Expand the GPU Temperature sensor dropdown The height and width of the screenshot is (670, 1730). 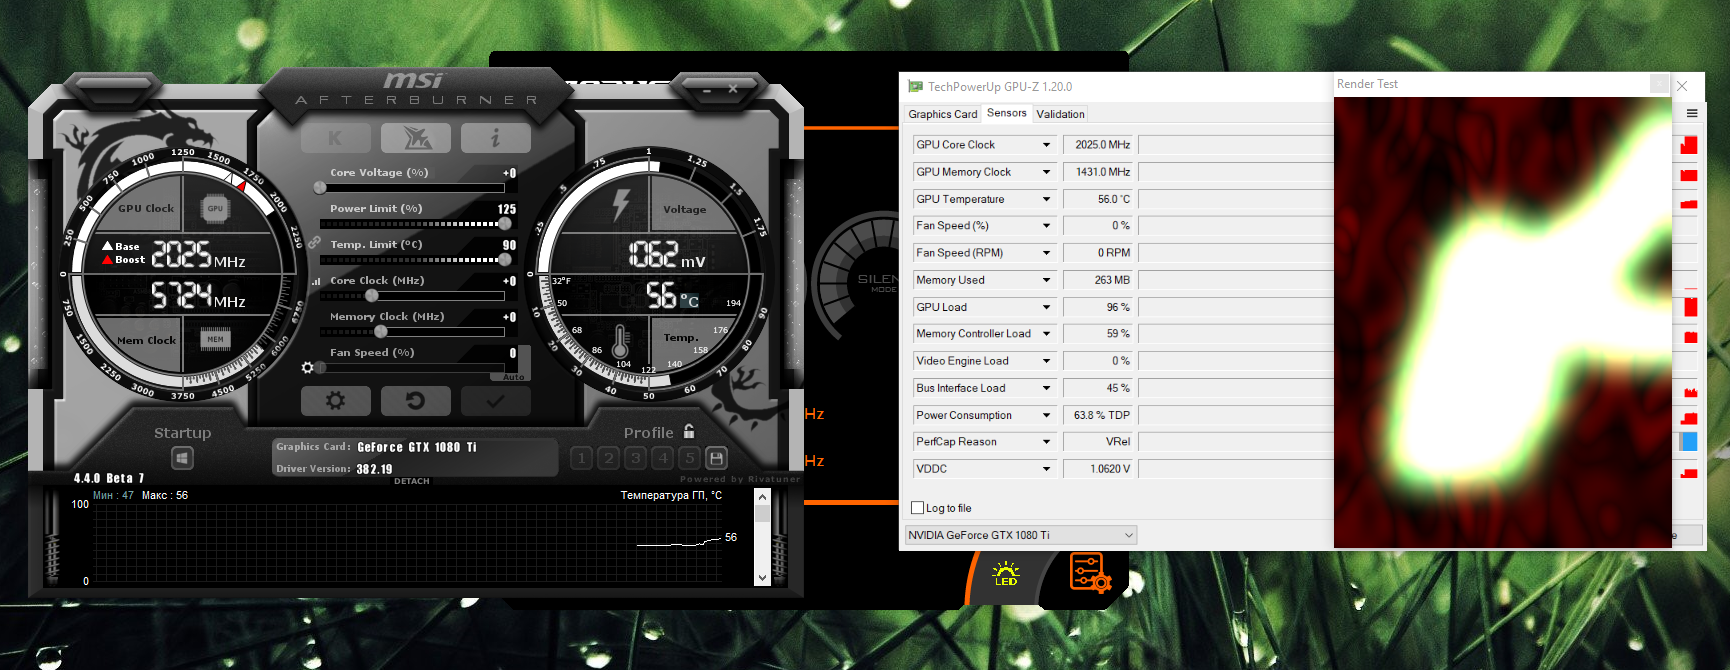click(1047, 199)
